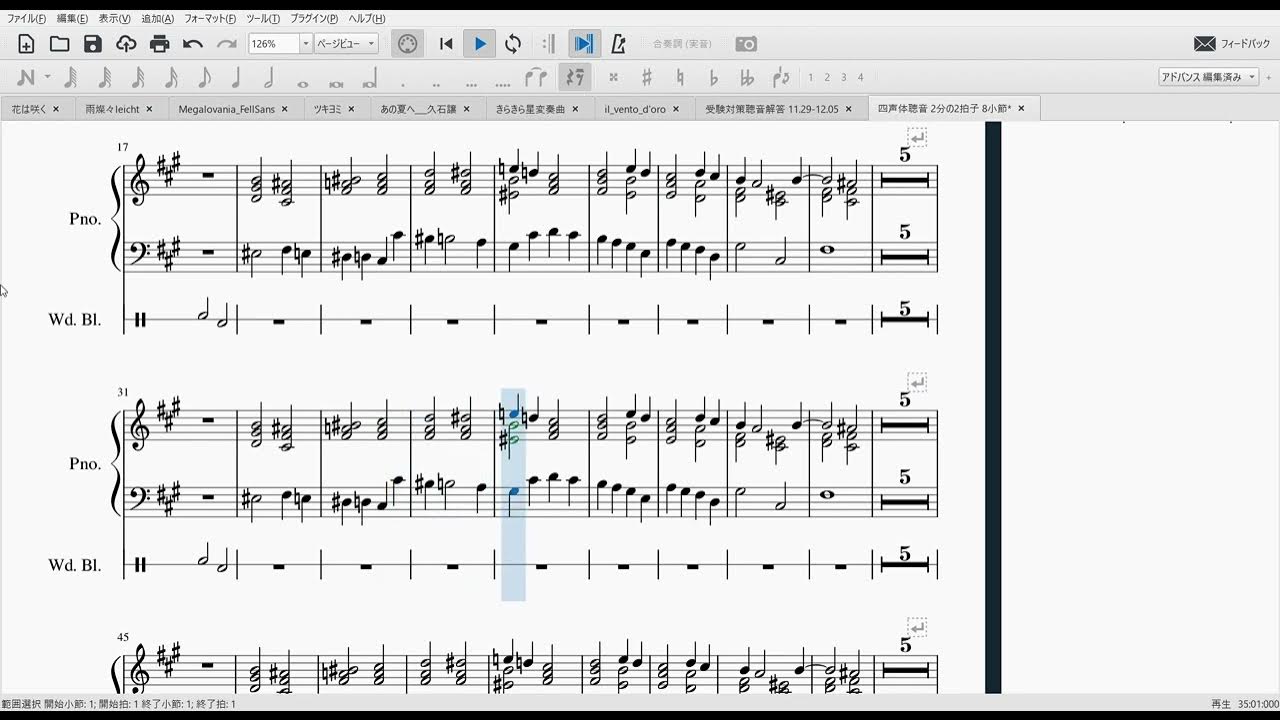Open the ページビュー view mode dropdown
Image resolution: width=1280 pixels, height=720 pixels.
(346, 44)
